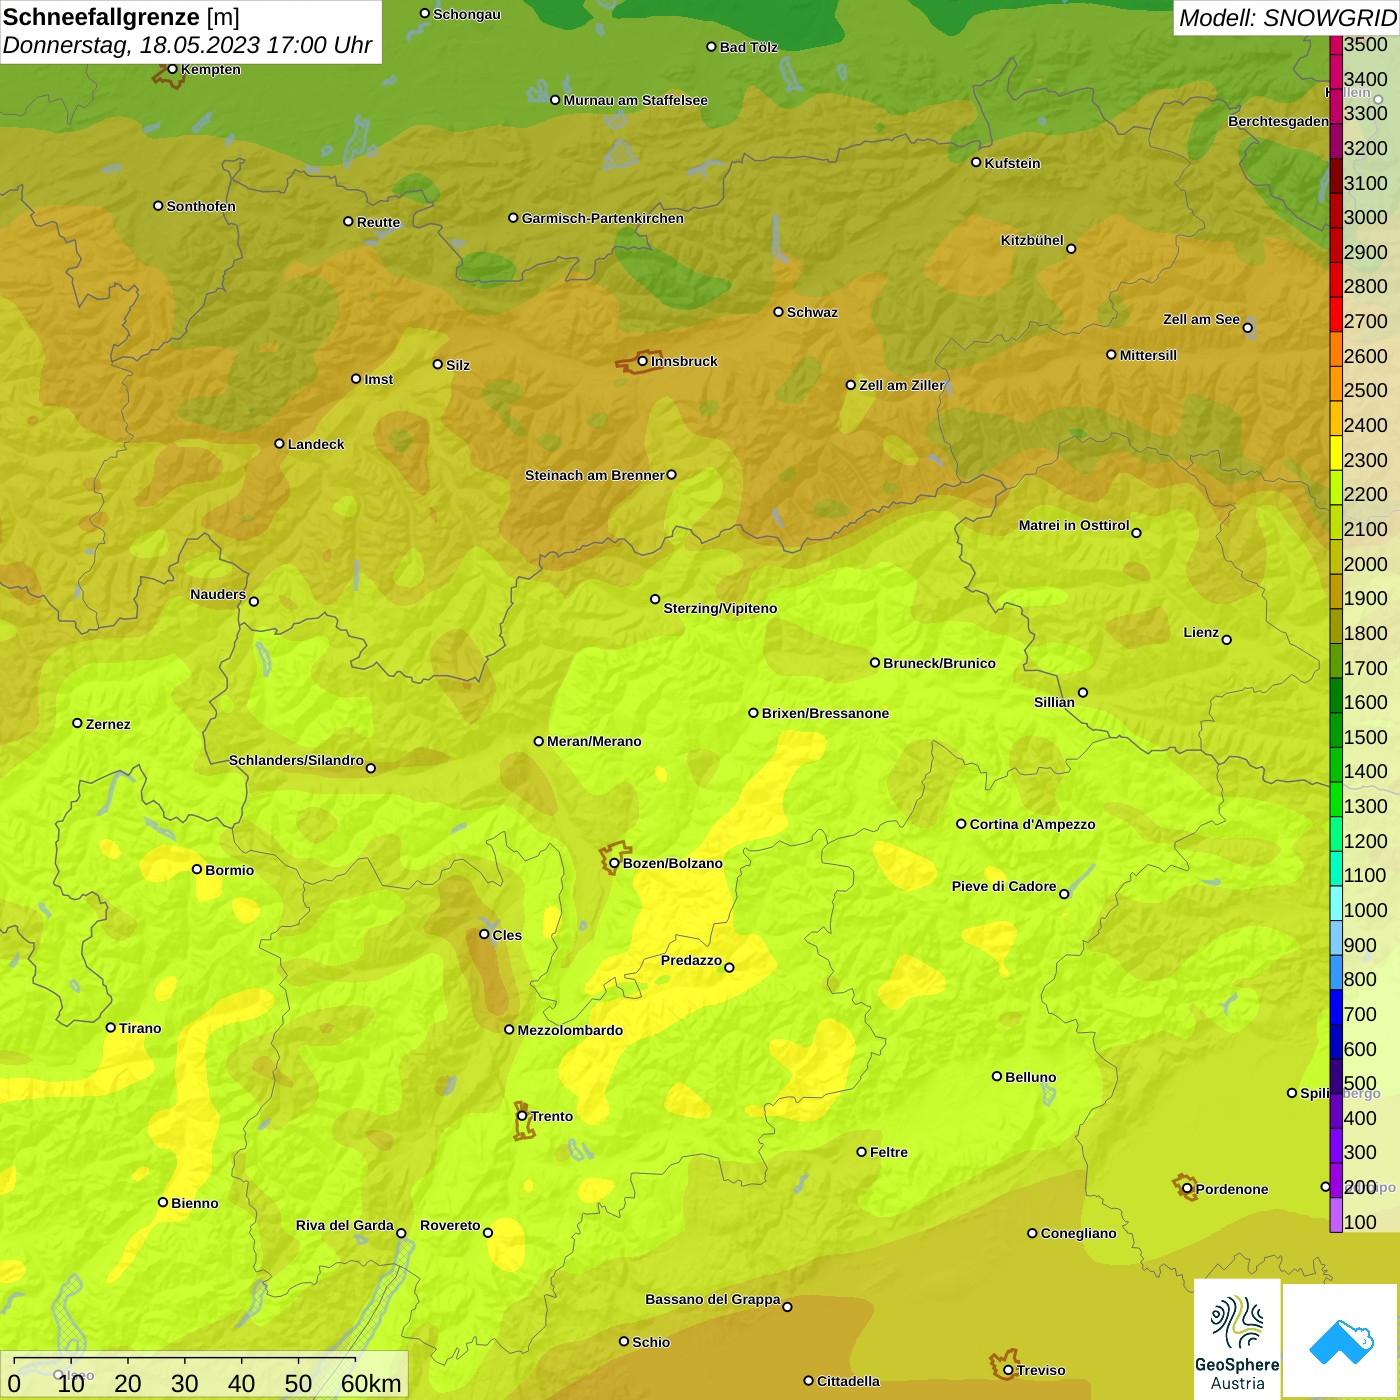The image size is (1400, 1400).
Task: Select the Trento city marker
Action: [x=522, y=1116]
